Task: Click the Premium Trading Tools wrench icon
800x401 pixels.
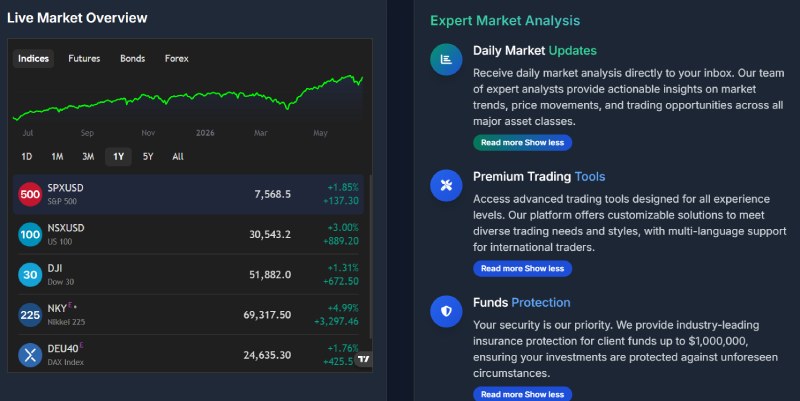Action: point(446,185)
